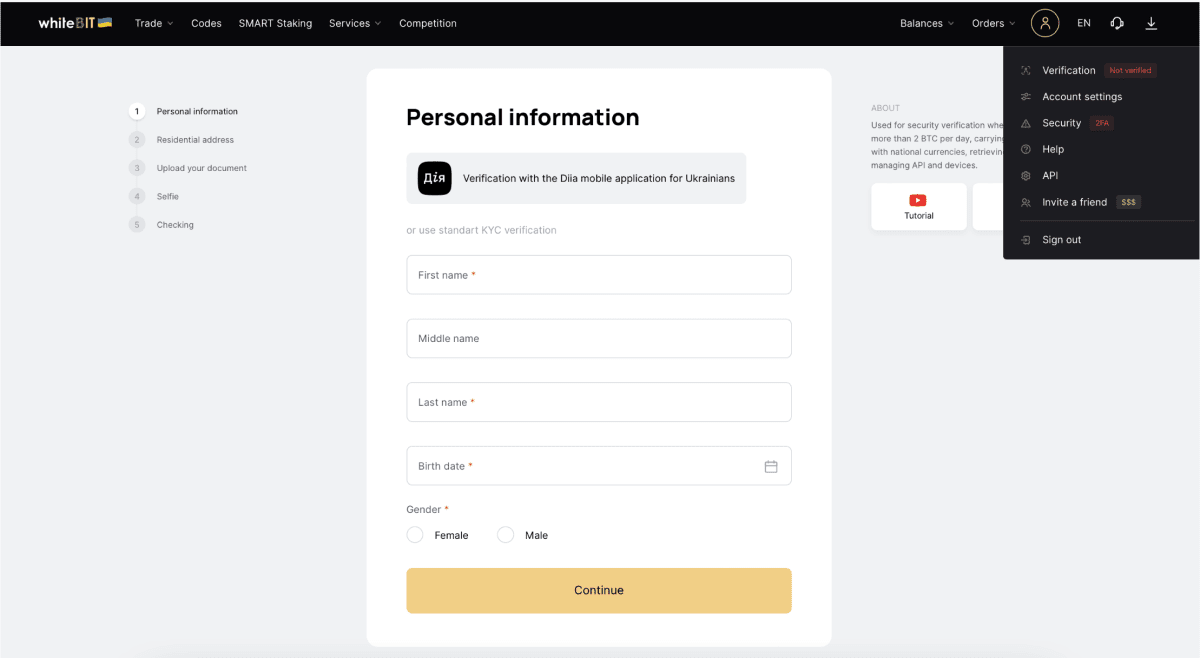The height and width of the screenshot is (658, 1200).
Task: Open the SMART Staking link
Action: (275, 23)
